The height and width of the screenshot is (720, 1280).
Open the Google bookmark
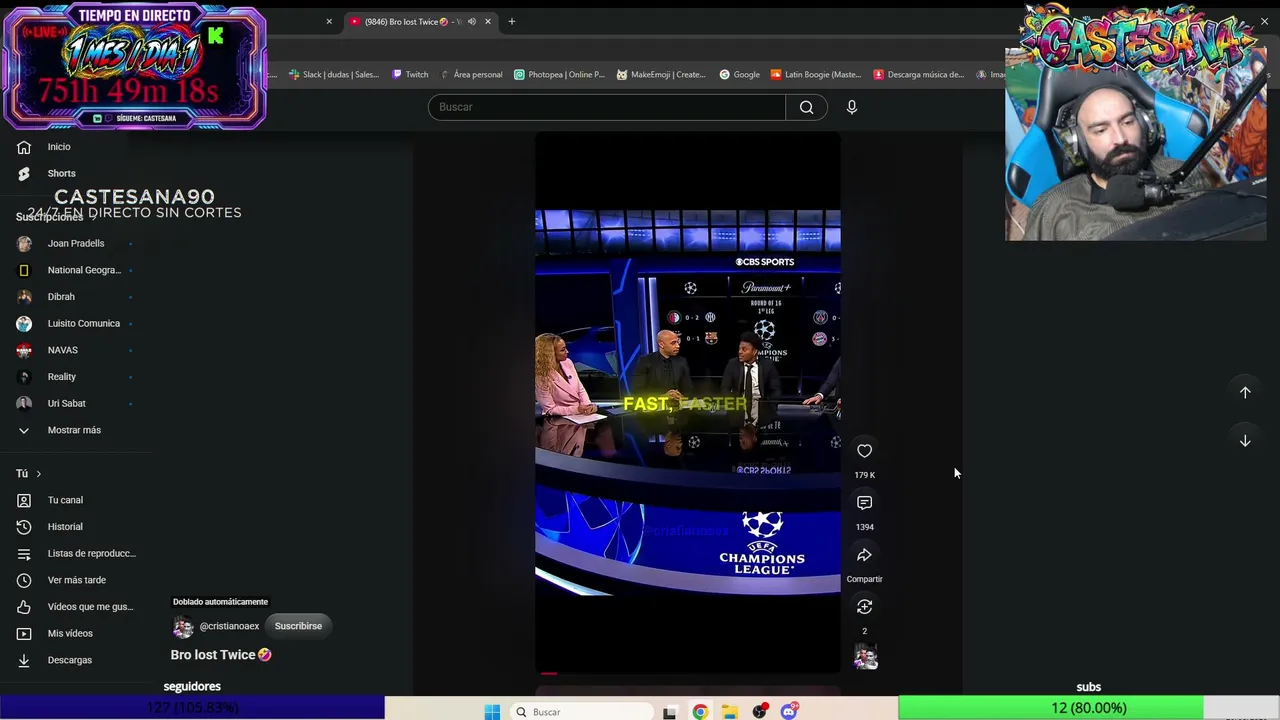click(x=739, y=75)
